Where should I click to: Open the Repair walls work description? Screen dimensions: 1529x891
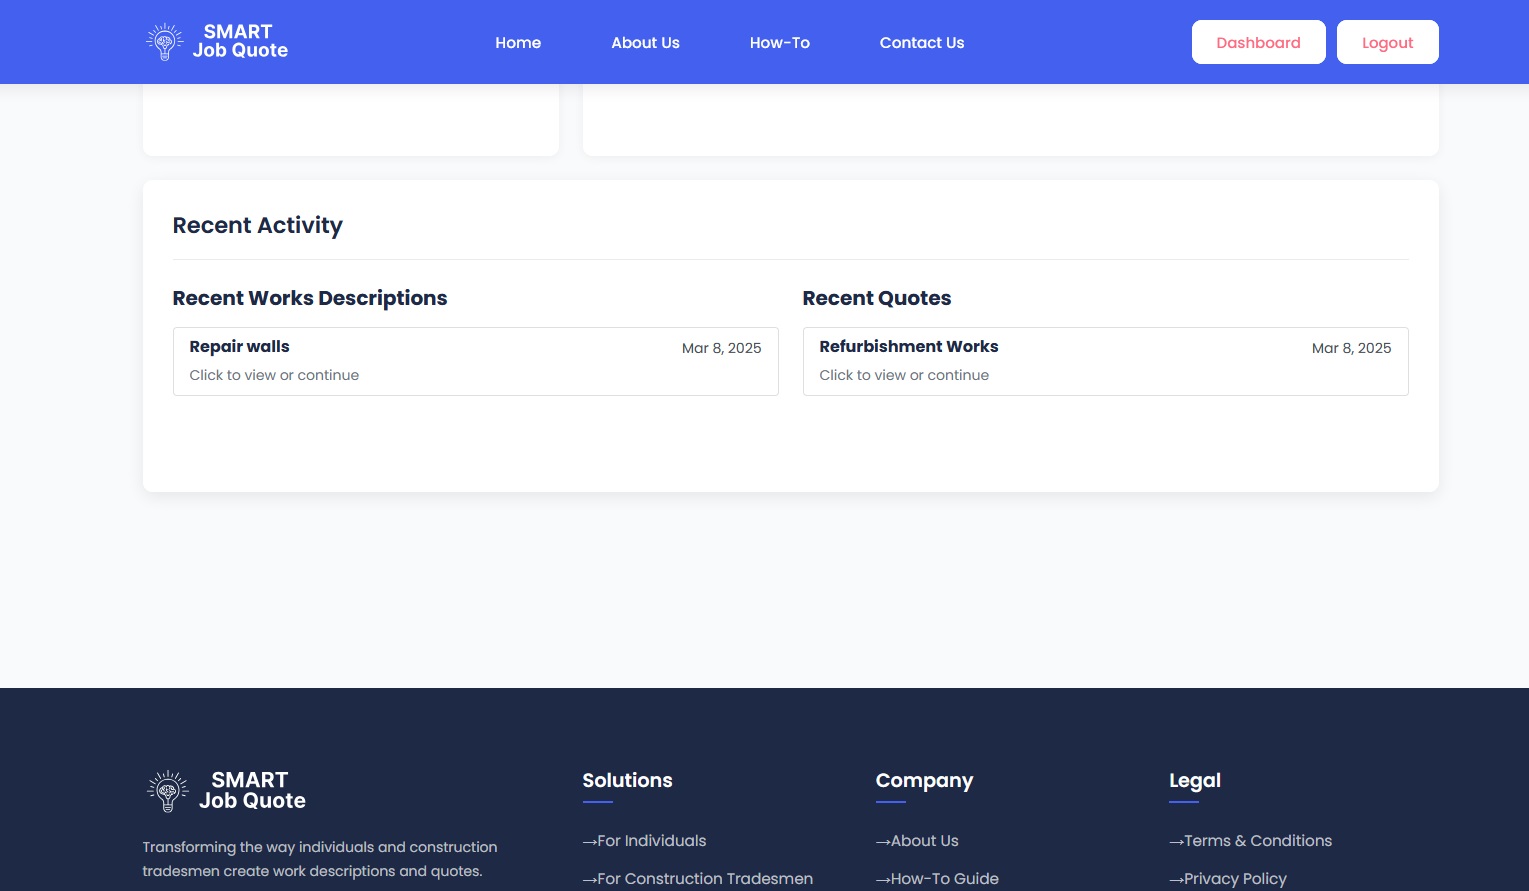coord(475,361)
